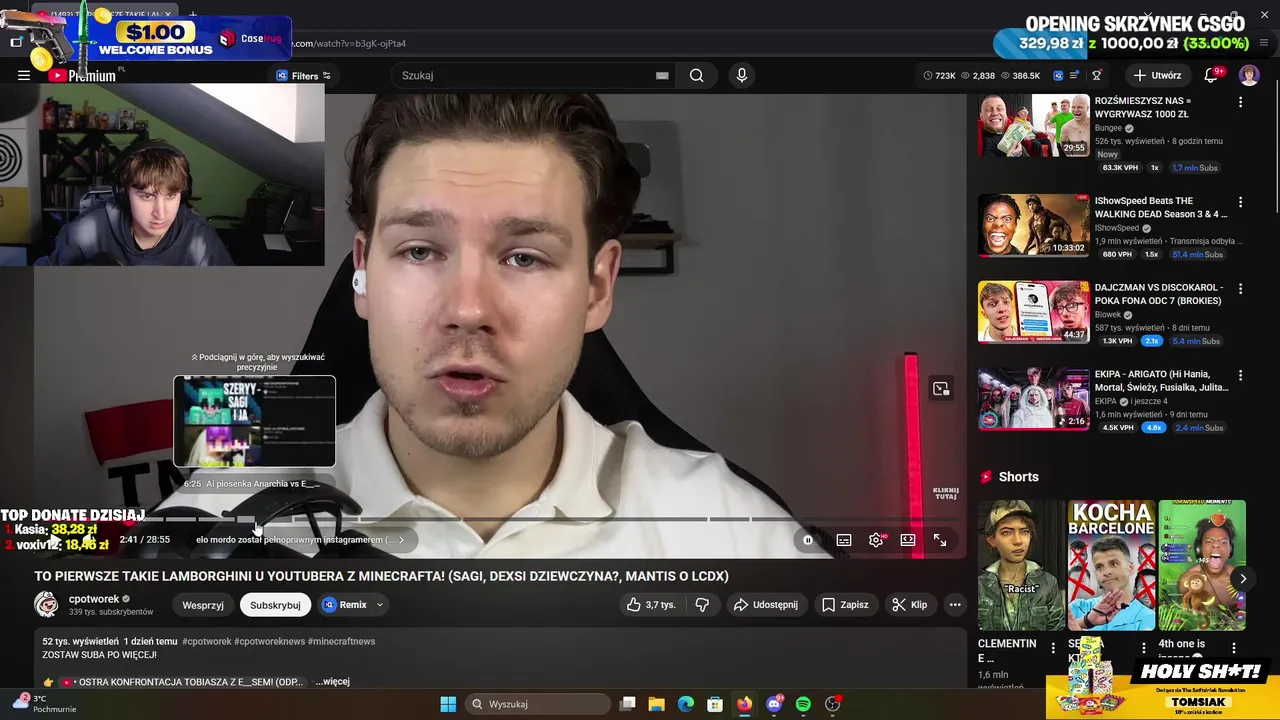Open the account avatar menu
This screenshot has height=720, width=1280.
(1249, 75)
